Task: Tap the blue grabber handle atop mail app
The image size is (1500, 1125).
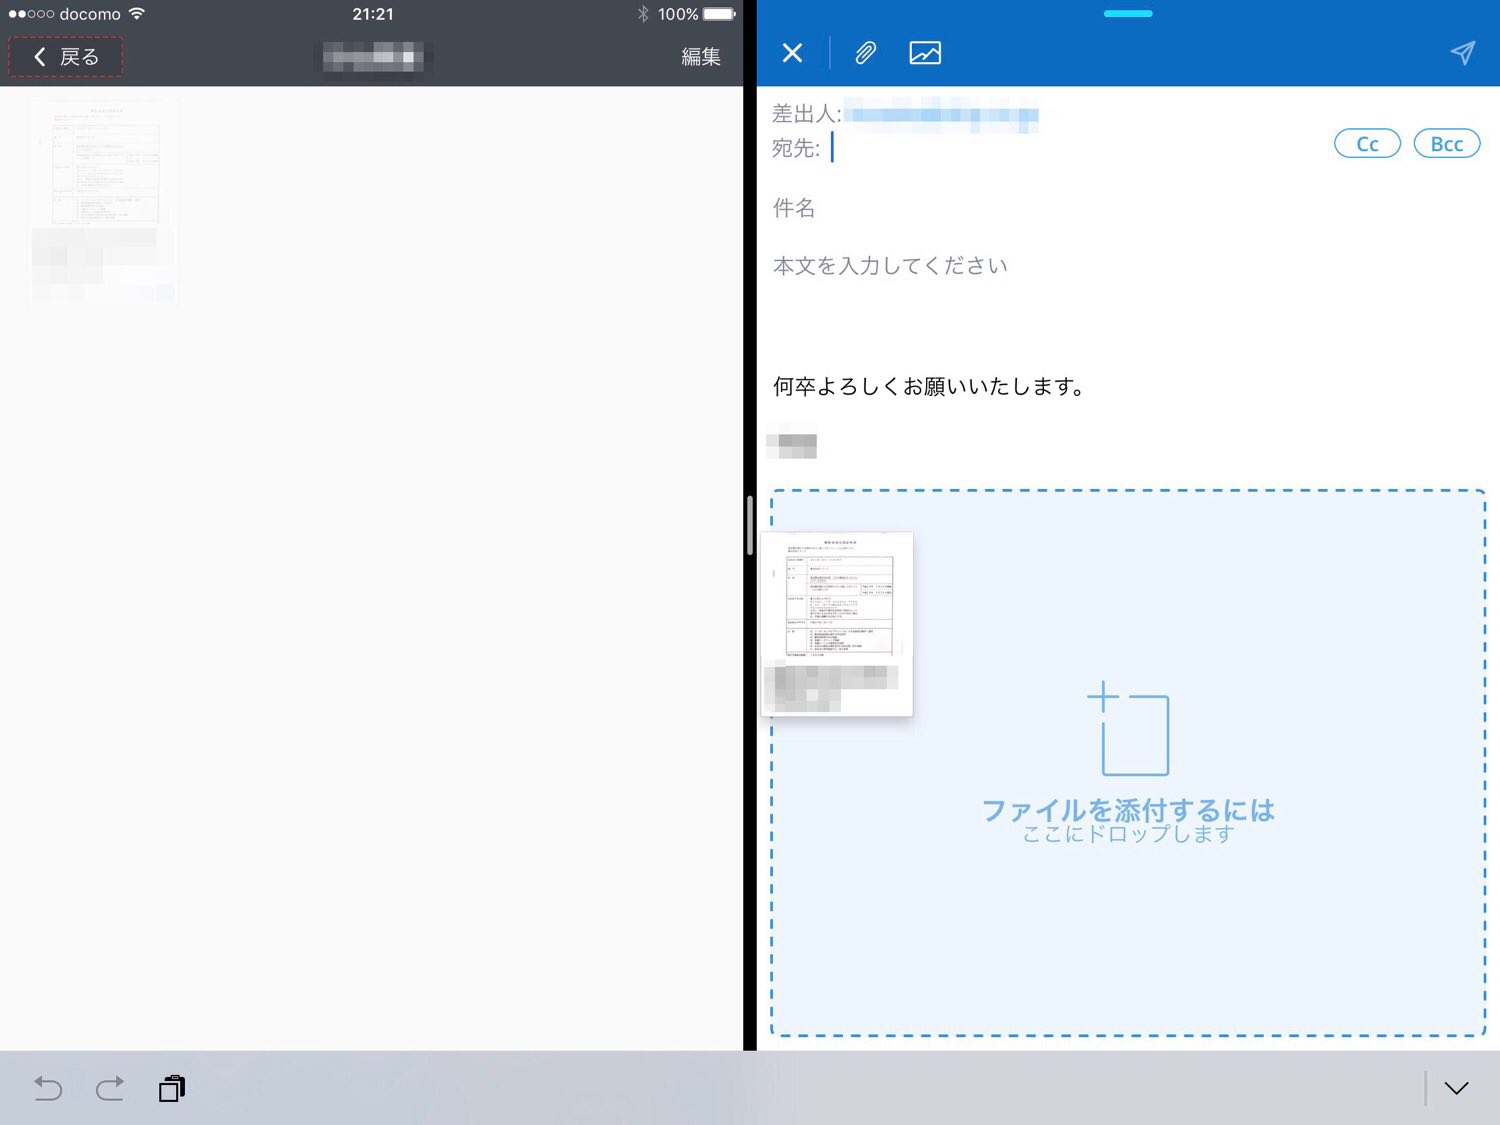Action: click(x=1128, y=14)
